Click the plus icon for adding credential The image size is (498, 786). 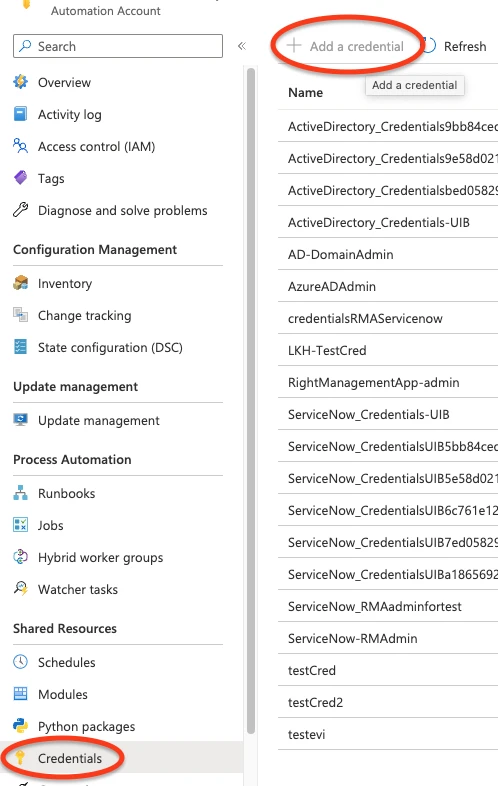coord(294,46)
